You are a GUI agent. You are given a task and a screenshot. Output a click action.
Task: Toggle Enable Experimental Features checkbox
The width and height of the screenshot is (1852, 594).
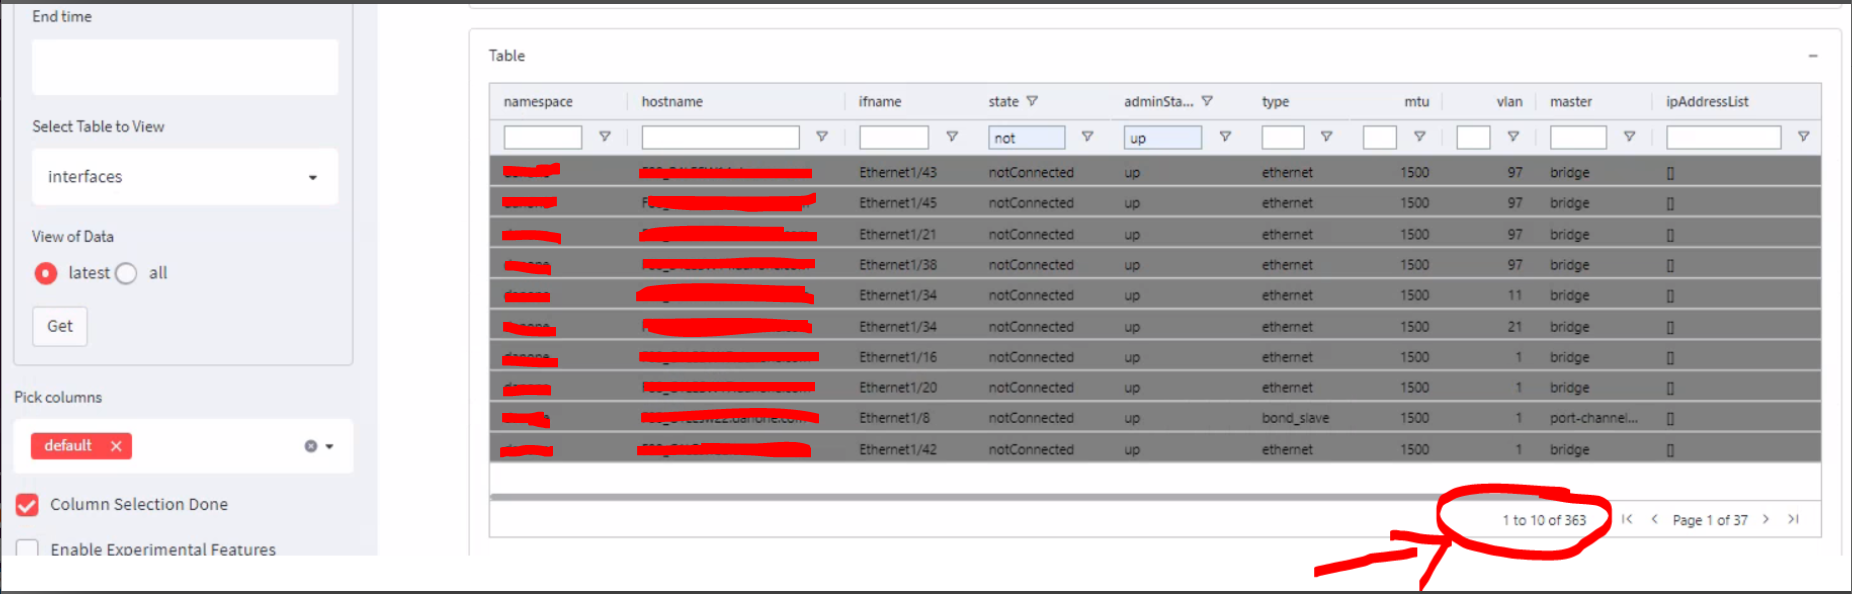coord(27,548)
